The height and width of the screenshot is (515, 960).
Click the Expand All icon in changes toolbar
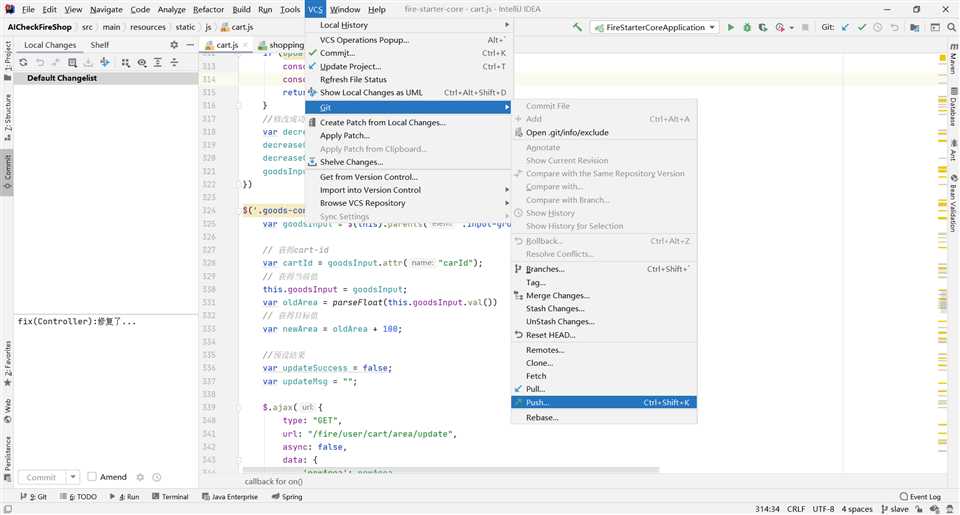[x=158, y=62]
